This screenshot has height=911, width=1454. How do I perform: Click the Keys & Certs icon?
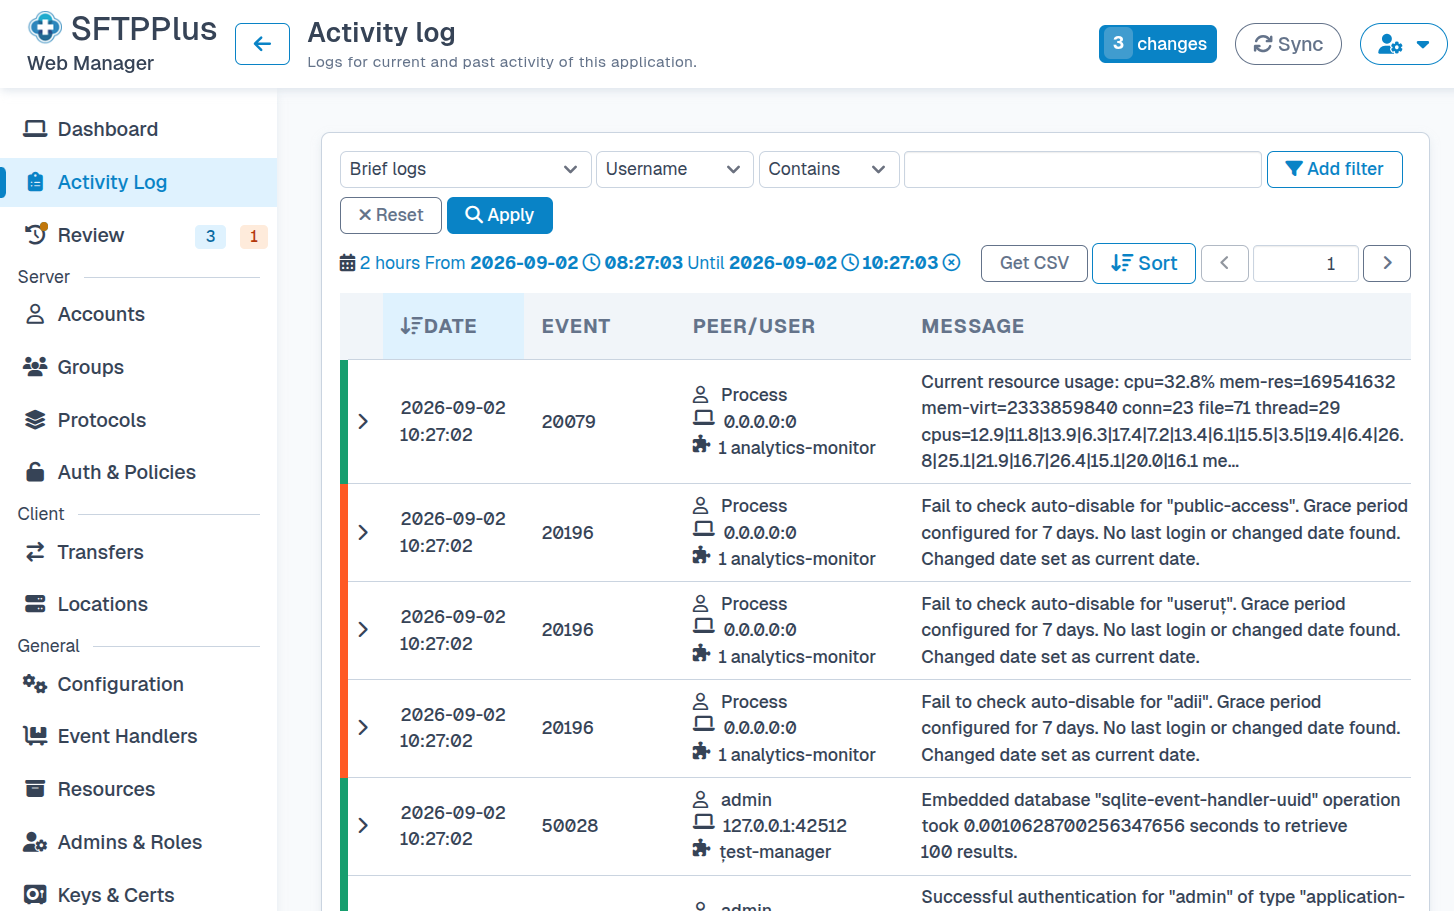click(35, 895)
